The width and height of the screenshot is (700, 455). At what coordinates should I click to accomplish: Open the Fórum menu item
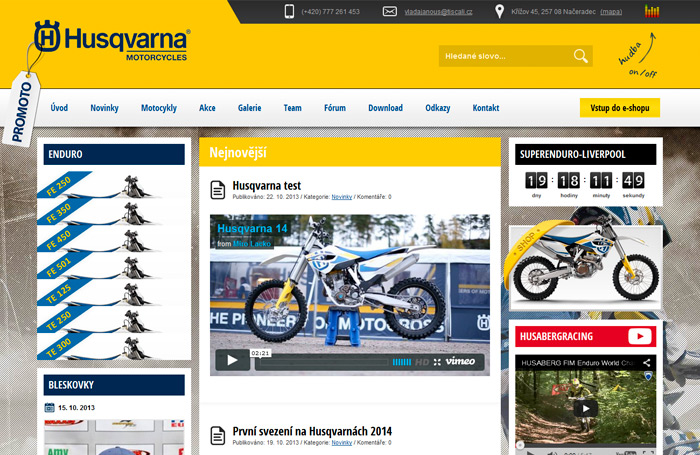coord(335,108)
